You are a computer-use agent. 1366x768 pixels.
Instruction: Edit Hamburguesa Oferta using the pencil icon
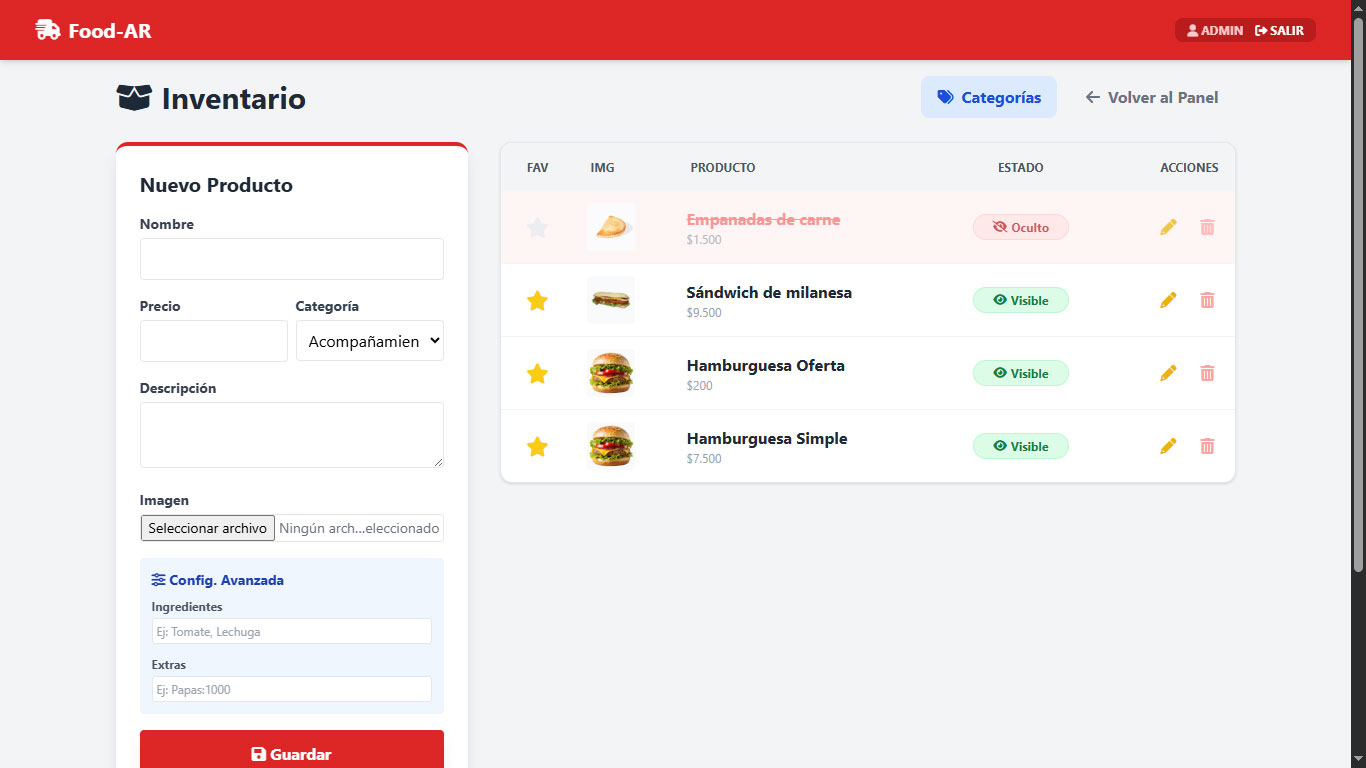[x=1168, y=373]
